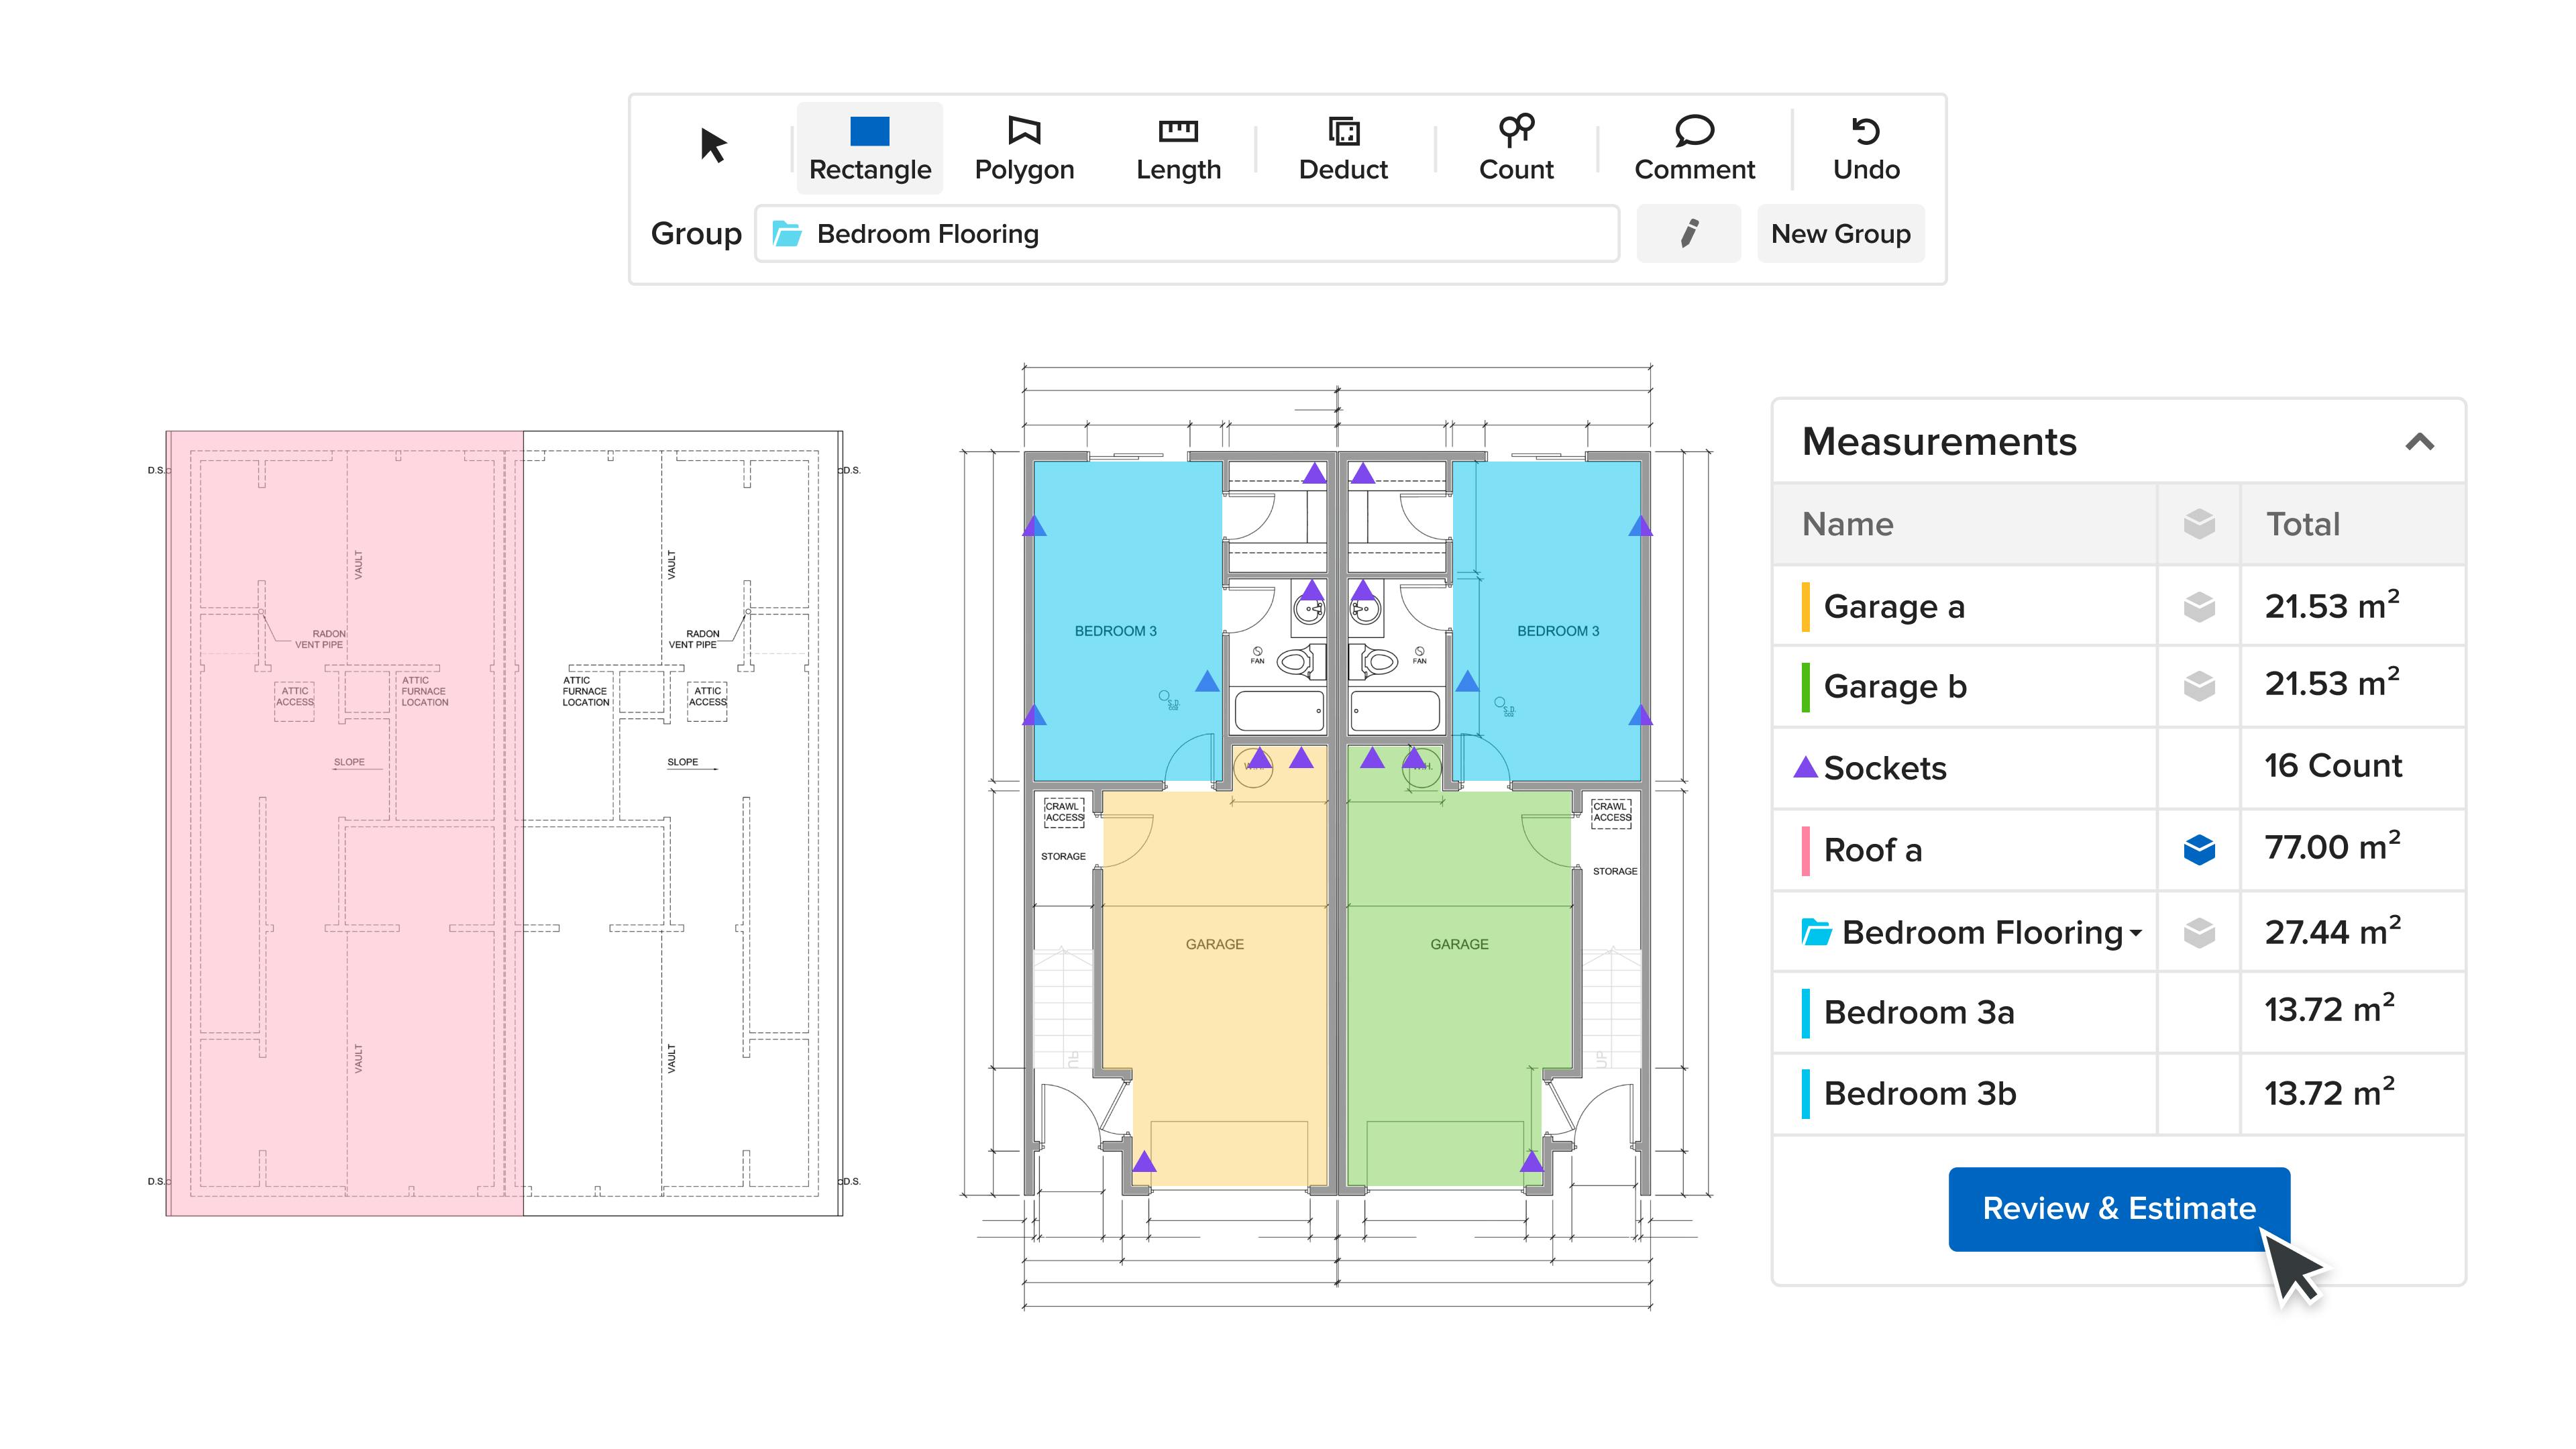Edit group name with pencil icon
This screenshot has height=1449, width=2576.
1689,234
